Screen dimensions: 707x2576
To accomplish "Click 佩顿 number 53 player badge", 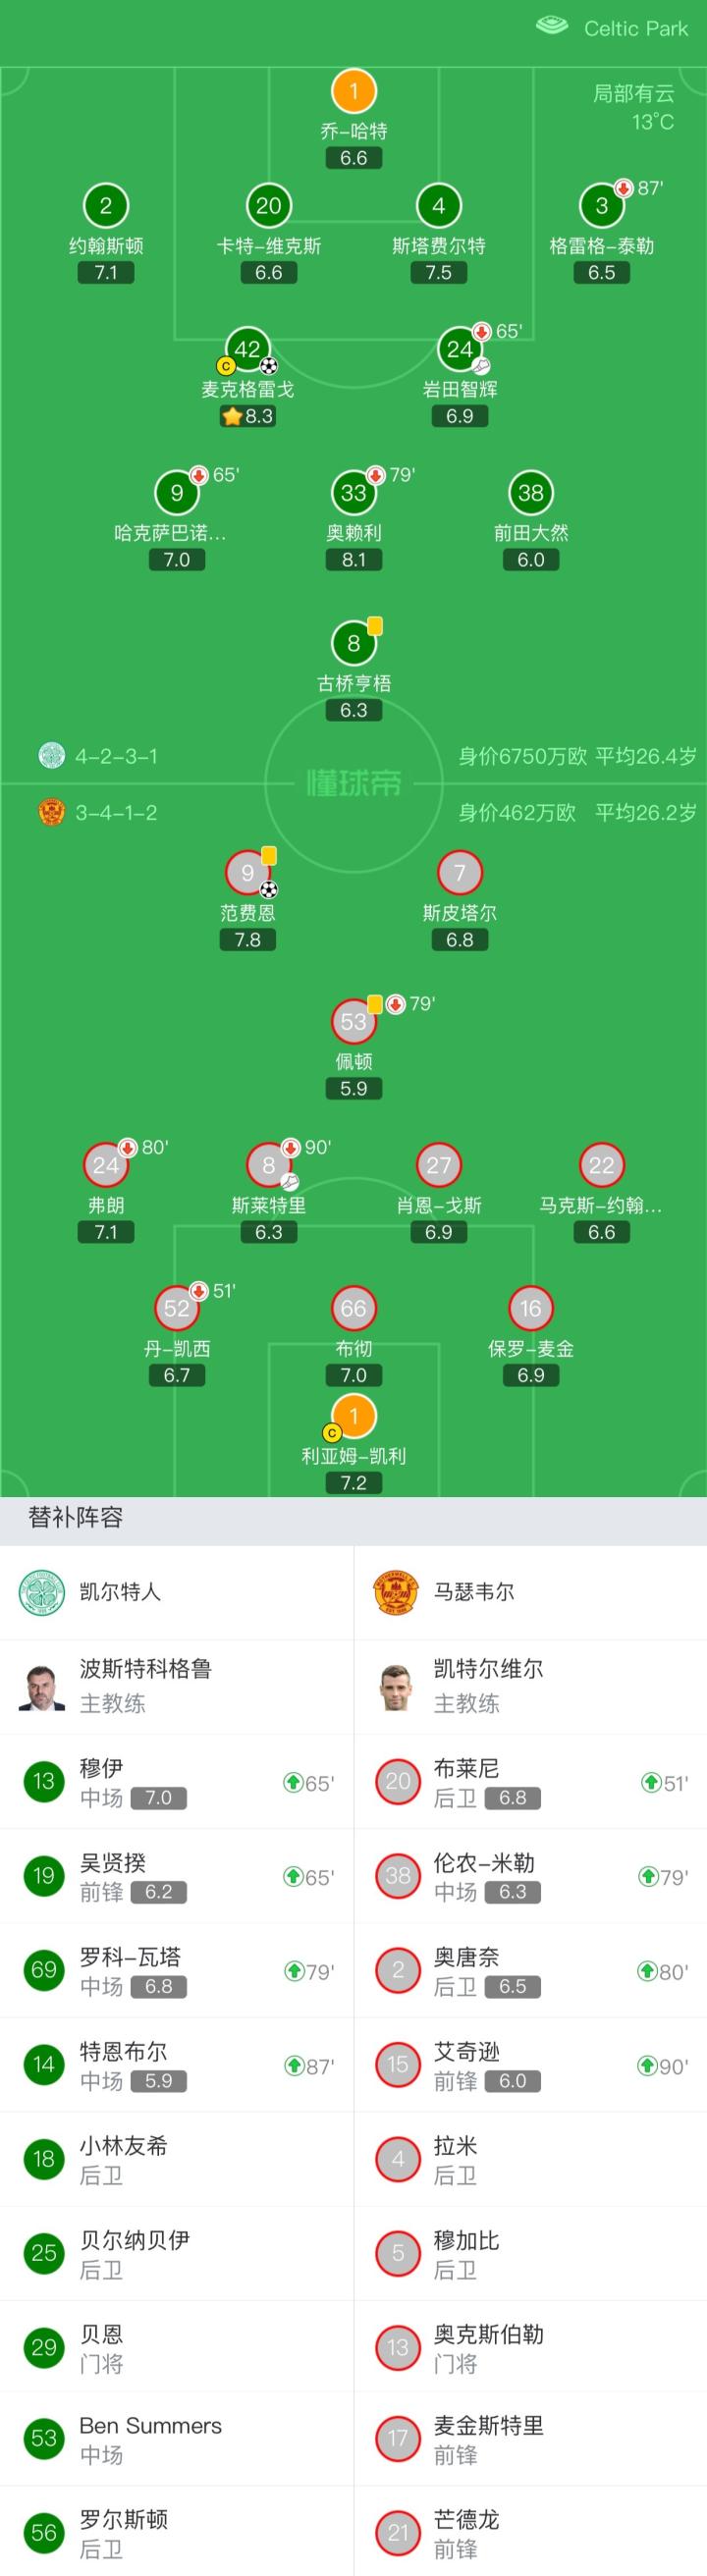I will 353,1021.
